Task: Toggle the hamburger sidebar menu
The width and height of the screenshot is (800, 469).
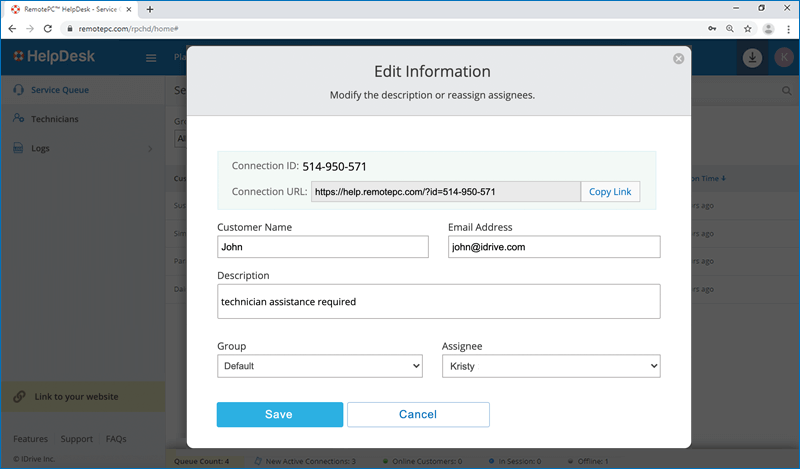Action: [x=152, y=58]
